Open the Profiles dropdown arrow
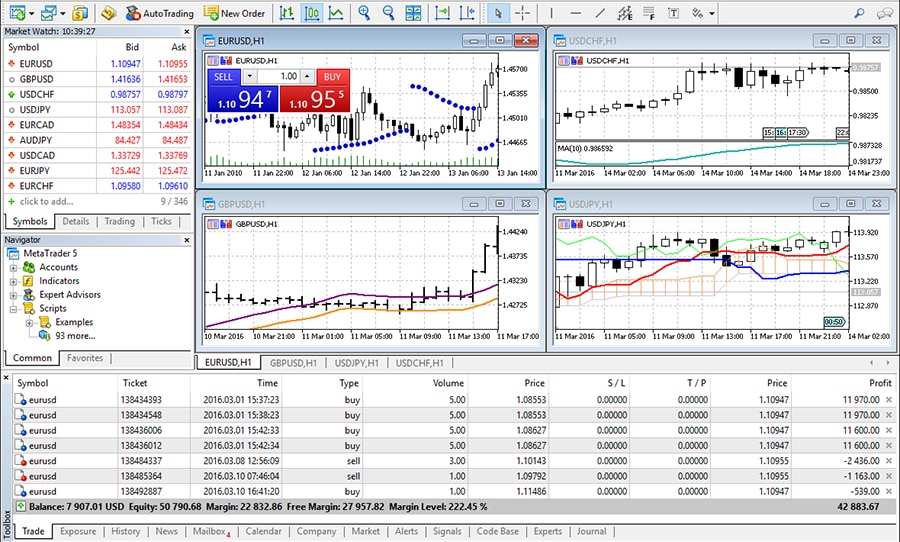This screenshot has width=900, height=542. 63,13
